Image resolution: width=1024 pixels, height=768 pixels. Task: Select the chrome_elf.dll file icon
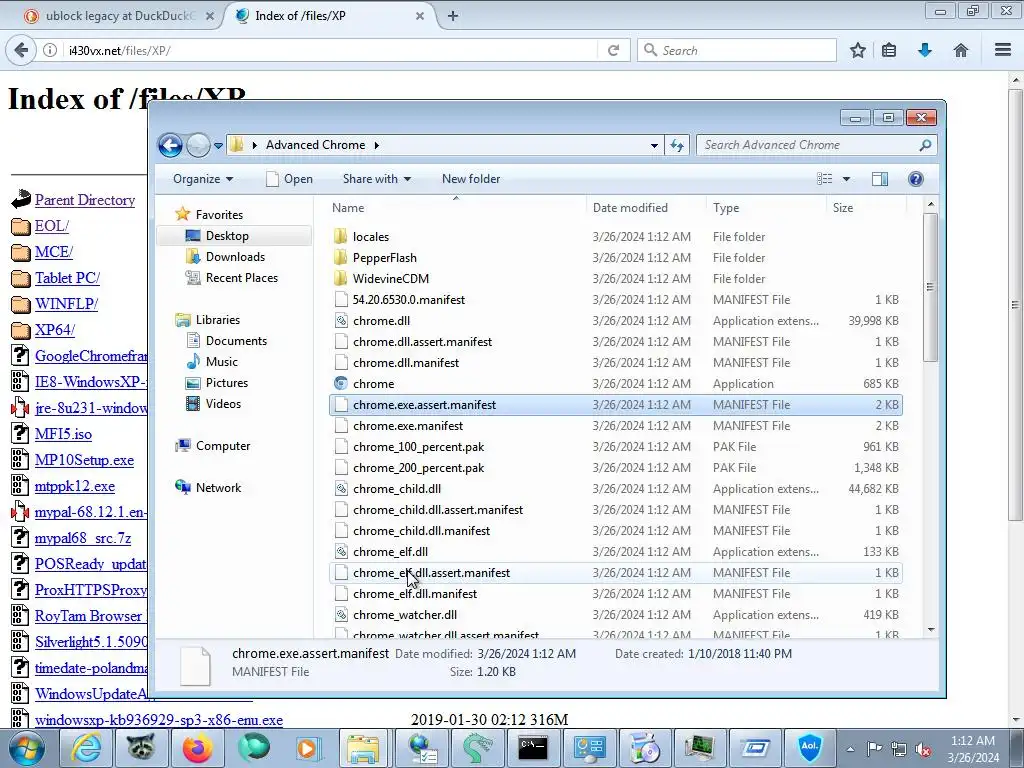click(340, 552)
